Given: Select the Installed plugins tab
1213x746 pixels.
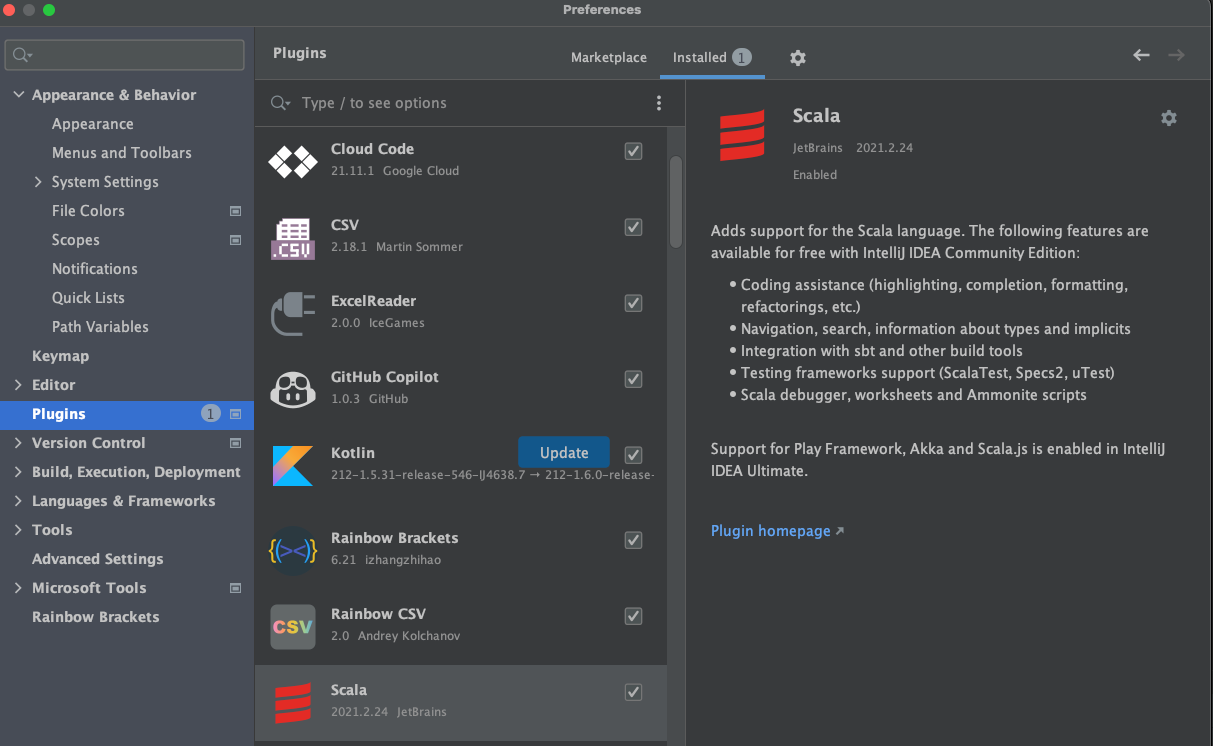Looking at the screenshot, I should (702, 58).
